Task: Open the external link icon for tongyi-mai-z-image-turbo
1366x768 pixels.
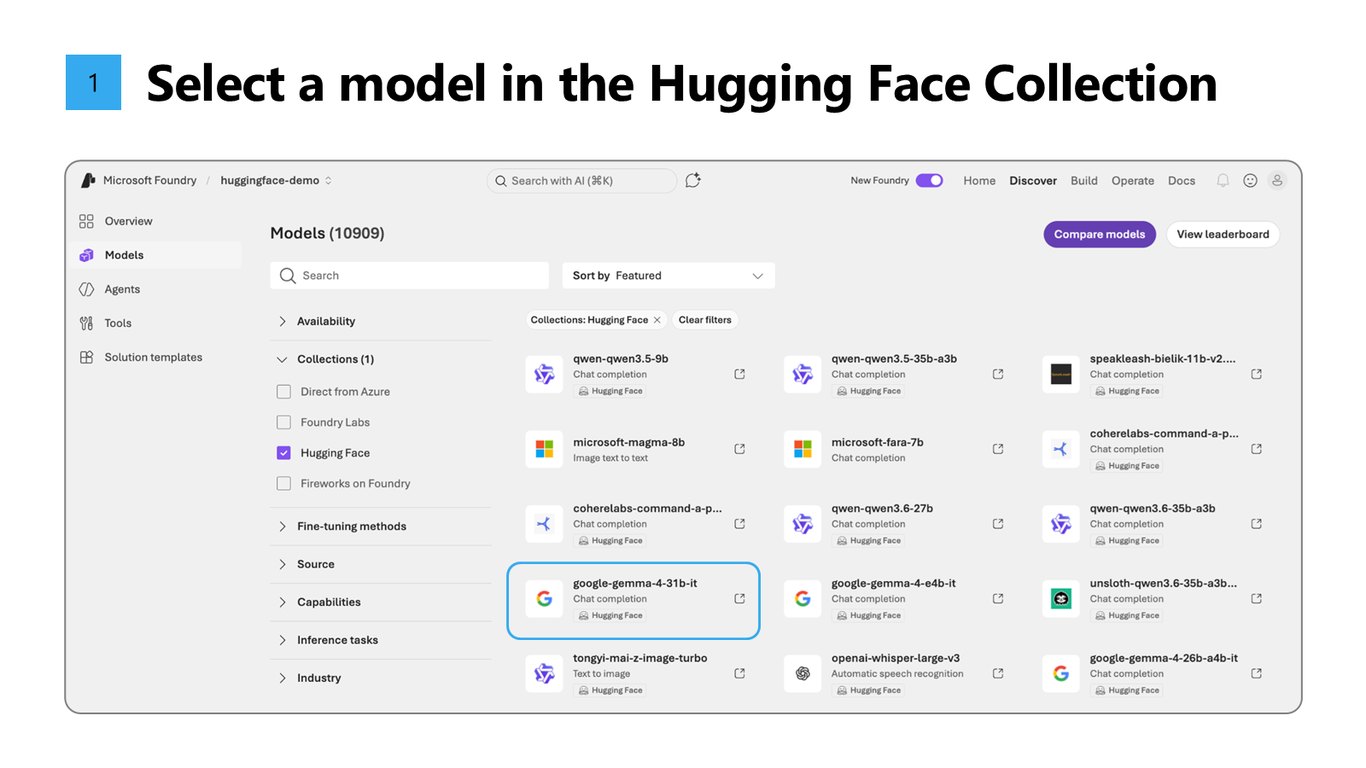Action: tap(740, 674)
